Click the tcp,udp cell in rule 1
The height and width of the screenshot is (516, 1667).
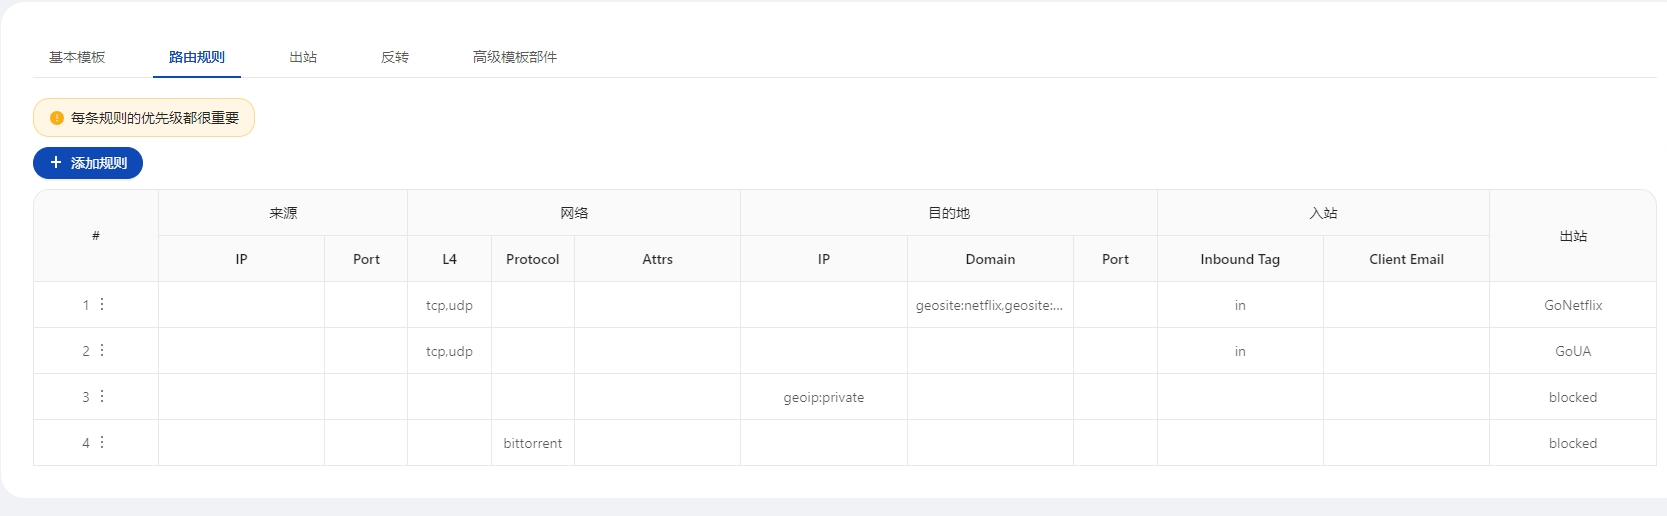(449, 305)
